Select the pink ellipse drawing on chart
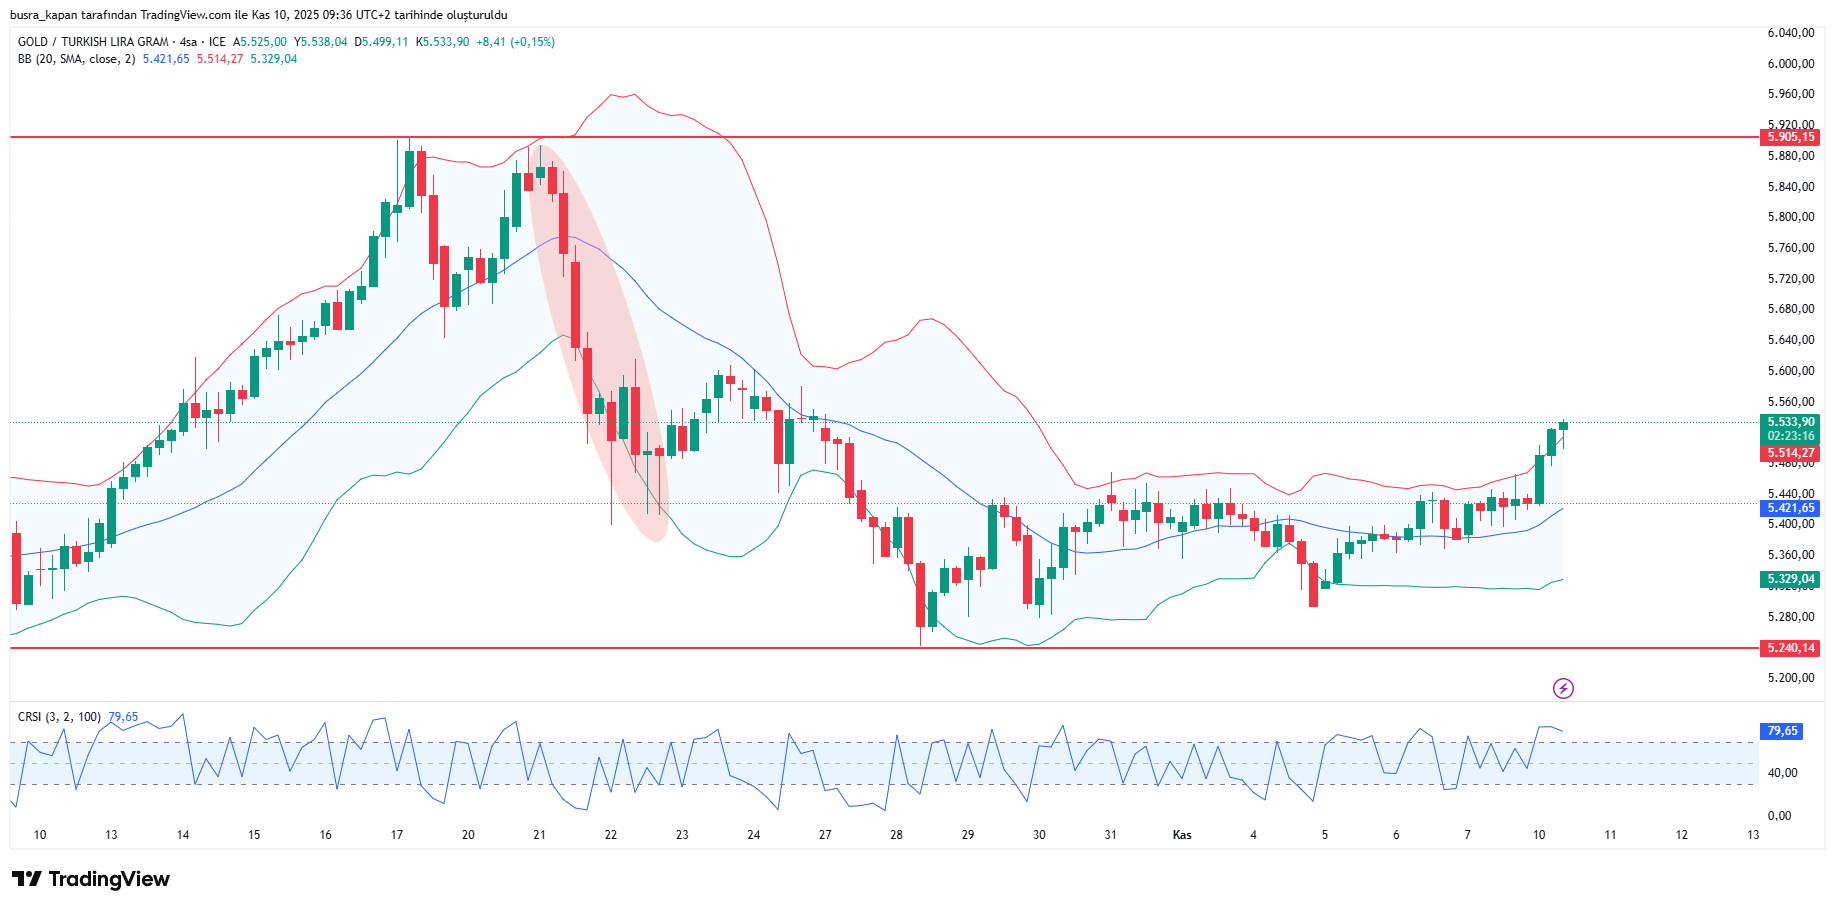The image size is (1835, 909). 598,340
